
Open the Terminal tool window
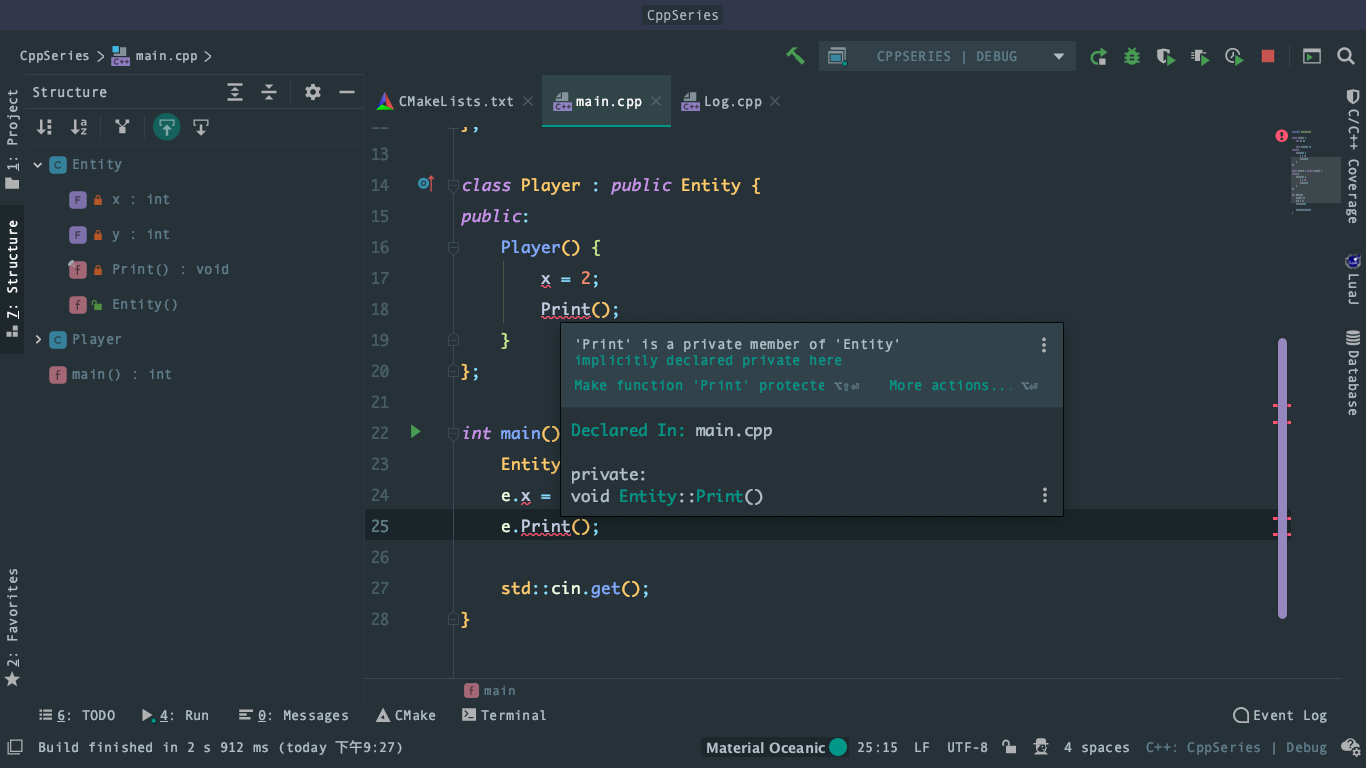tap(504, 715)
